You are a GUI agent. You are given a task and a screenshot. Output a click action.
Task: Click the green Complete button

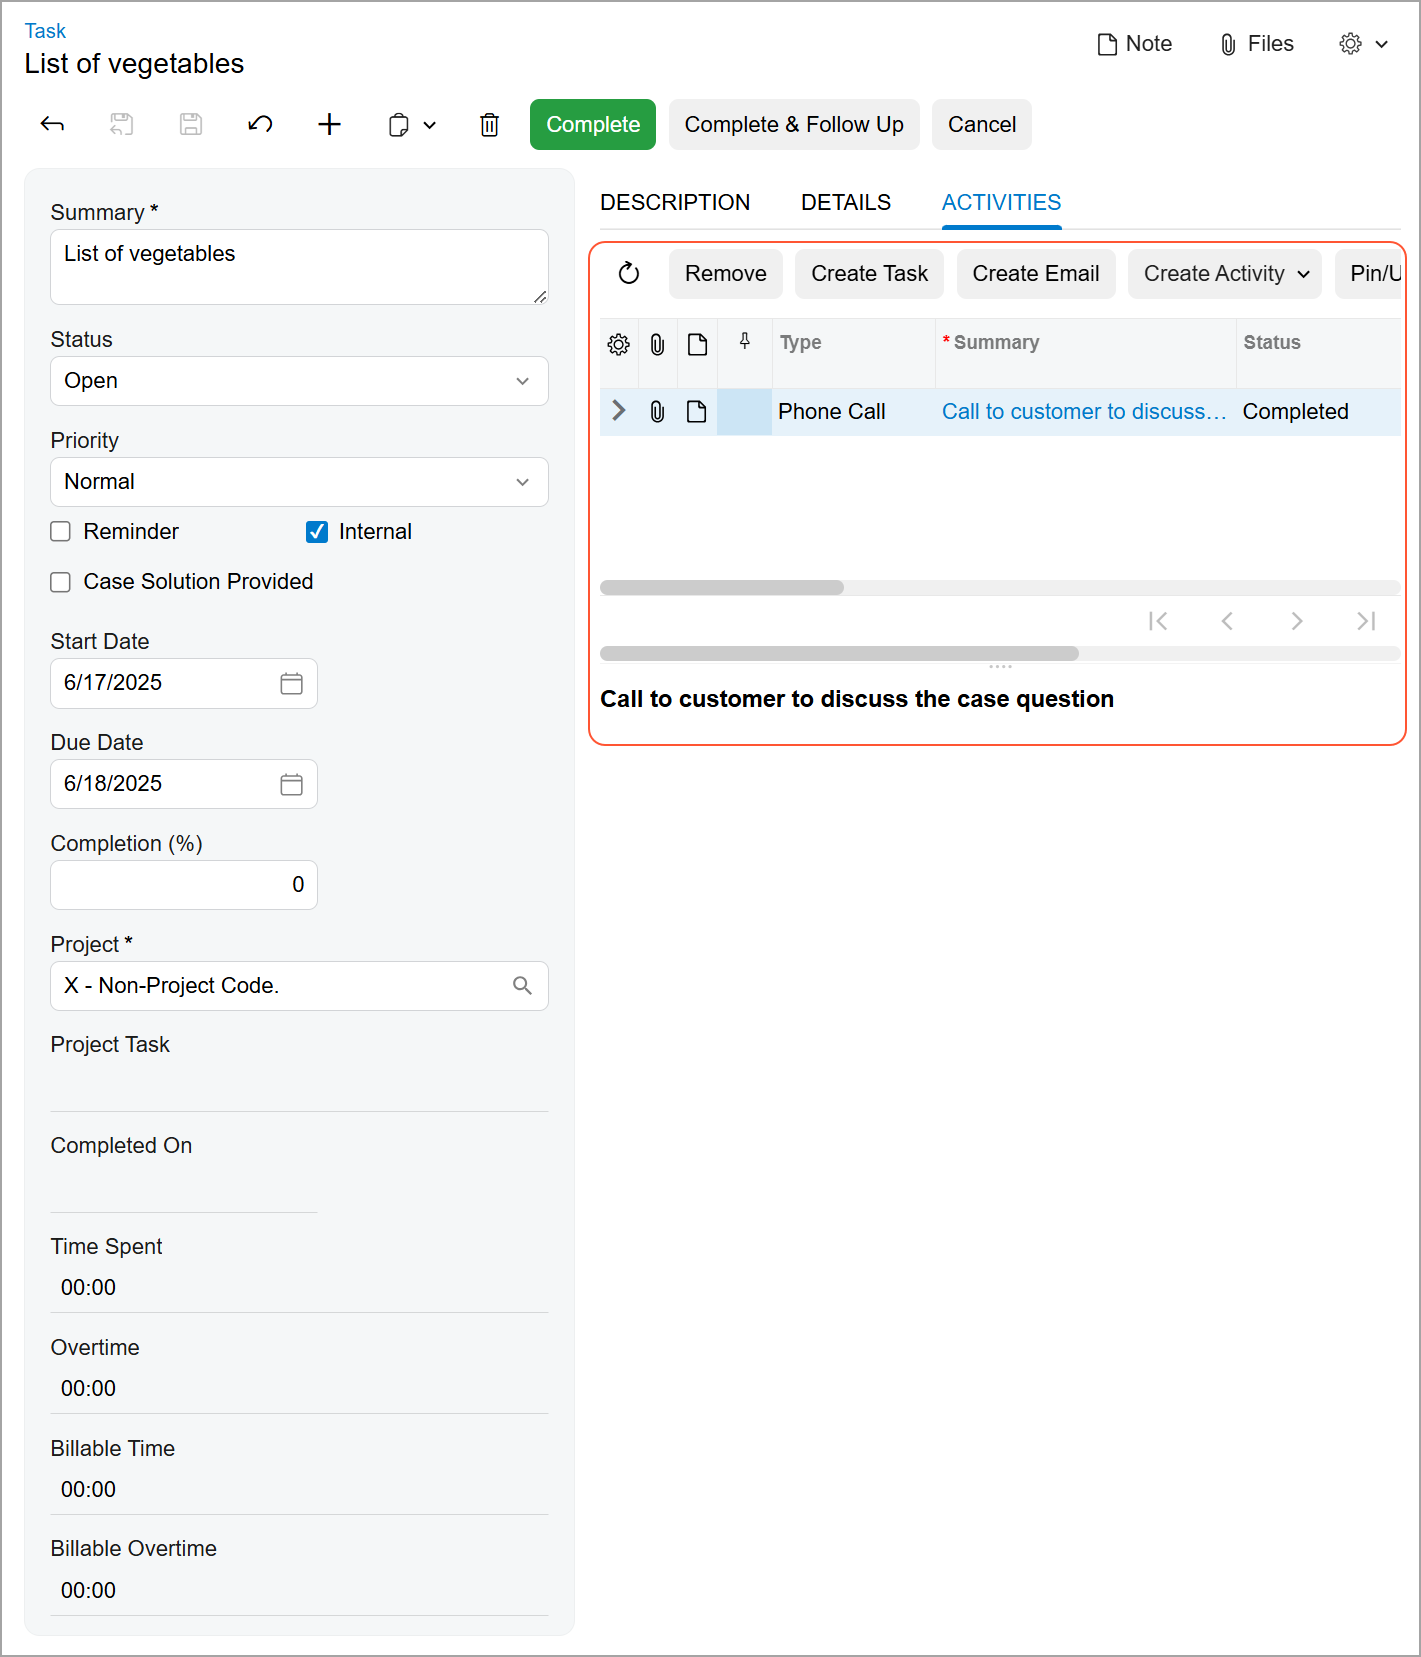point(593,124)
